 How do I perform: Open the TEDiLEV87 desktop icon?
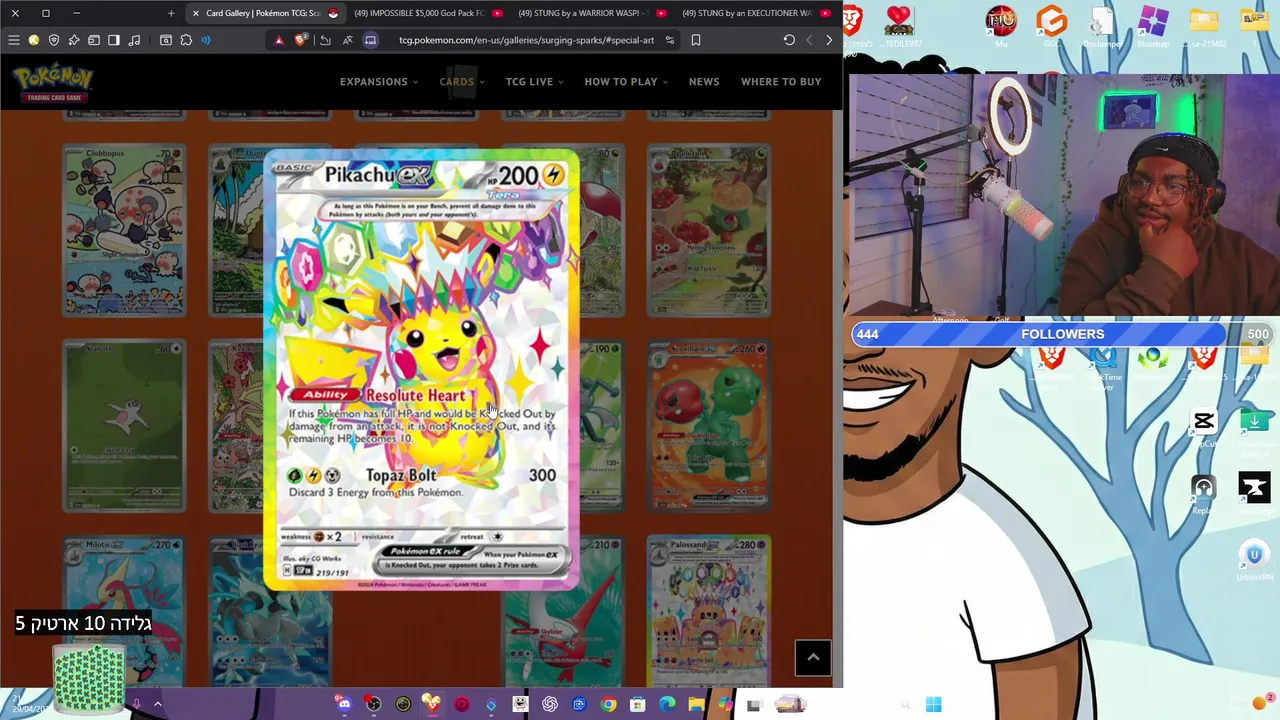point(899,26)
